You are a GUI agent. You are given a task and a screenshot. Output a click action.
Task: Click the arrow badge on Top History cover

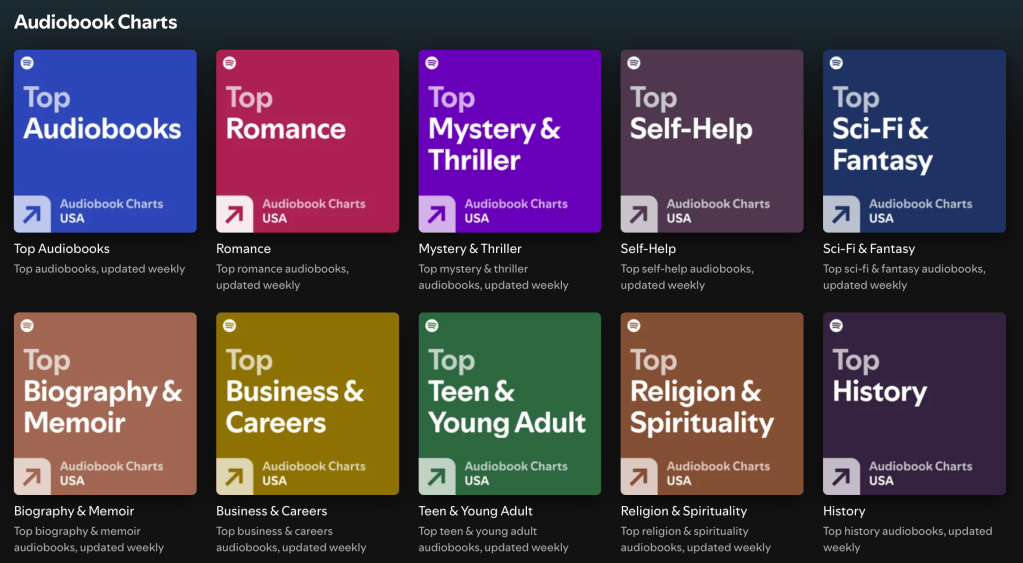841,476
